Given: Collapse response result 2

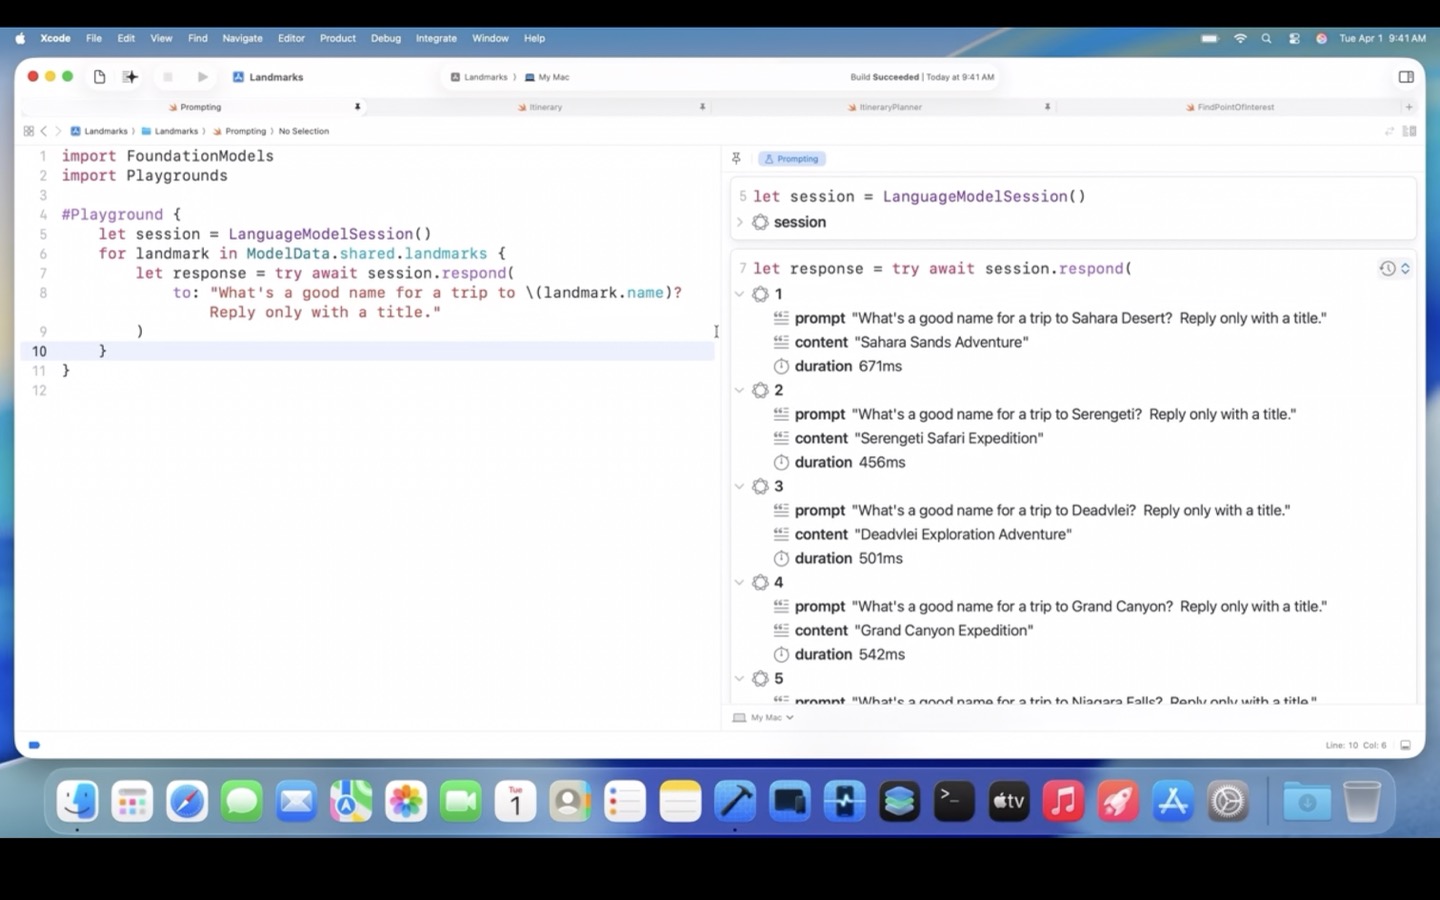Looking at the screenshot, I should click(x=740, y=390).
